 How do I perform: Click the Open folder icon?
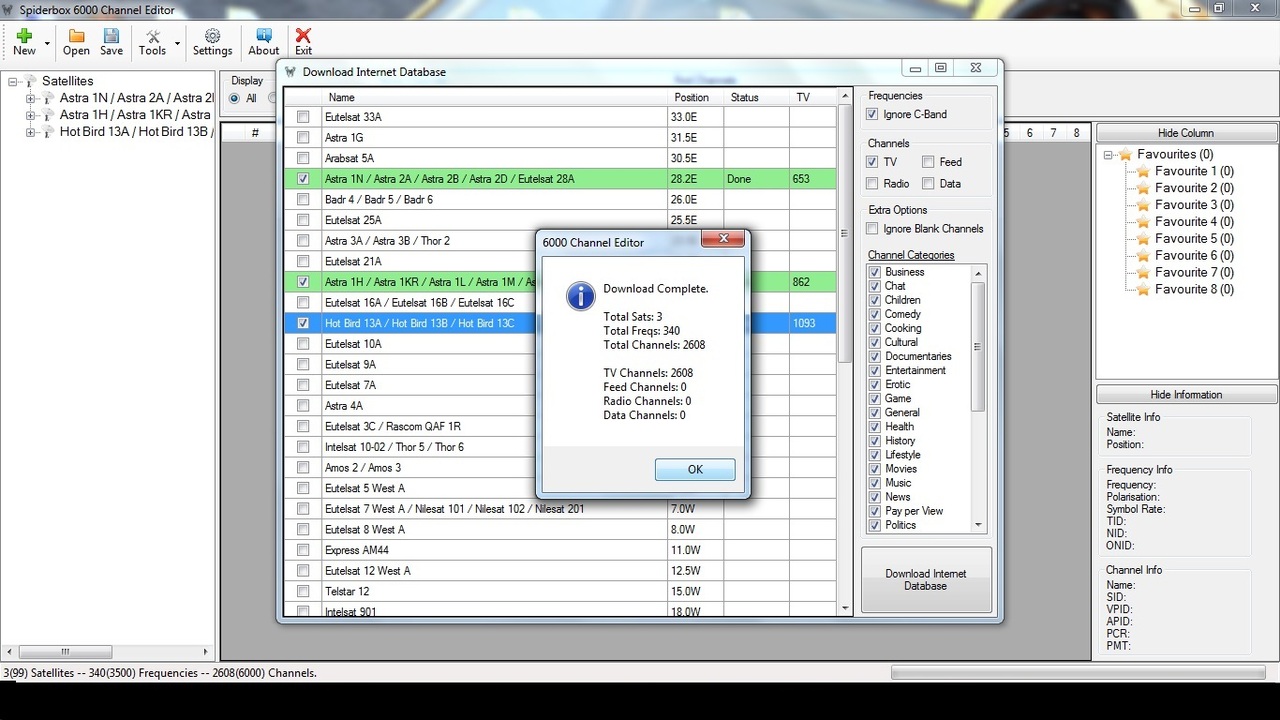(x=76, y=35)
